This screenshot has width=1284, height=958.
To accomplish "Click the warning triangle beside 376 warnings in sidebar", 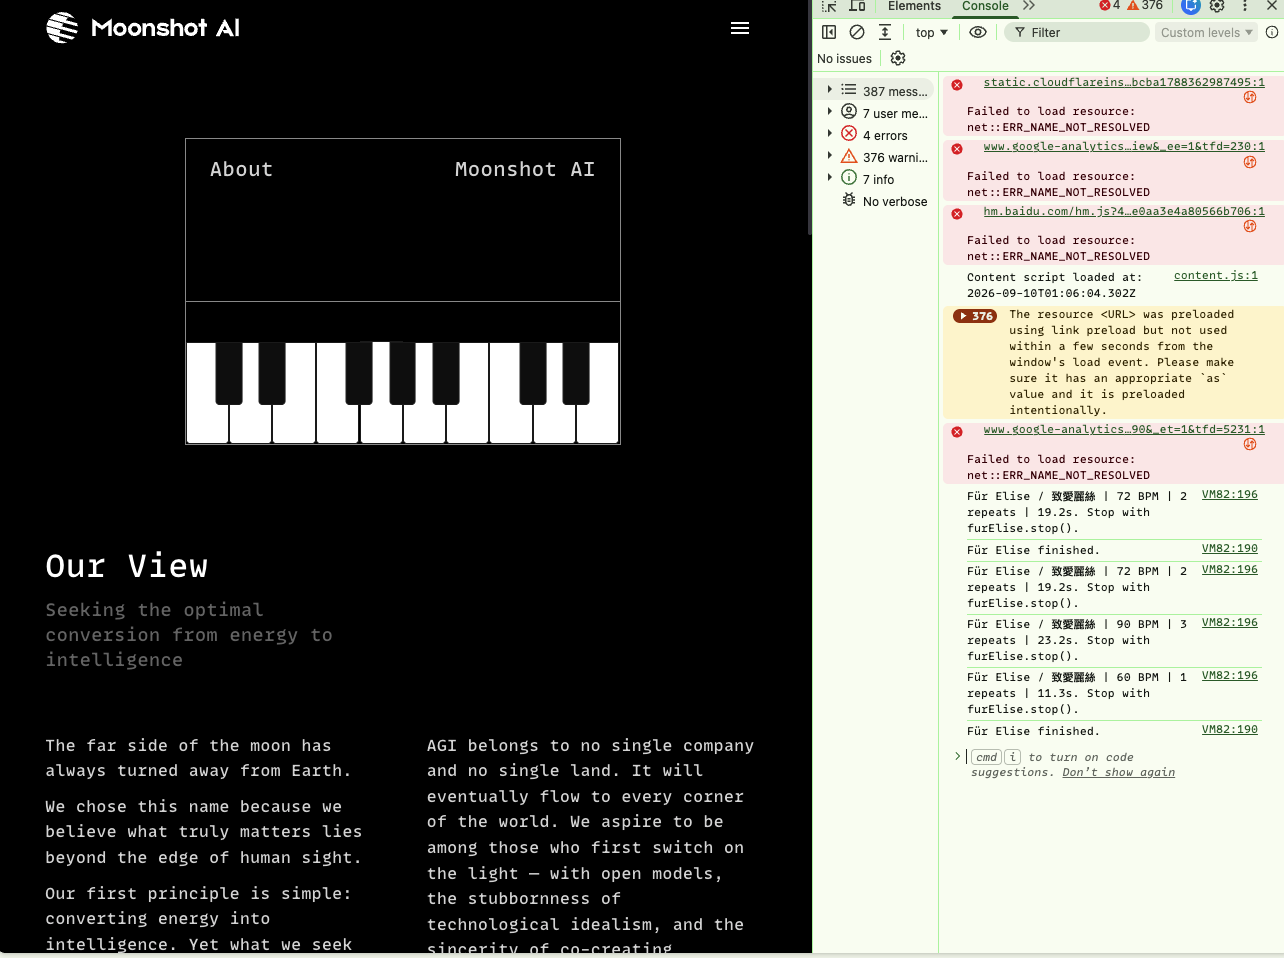I will tap(849, 156).
